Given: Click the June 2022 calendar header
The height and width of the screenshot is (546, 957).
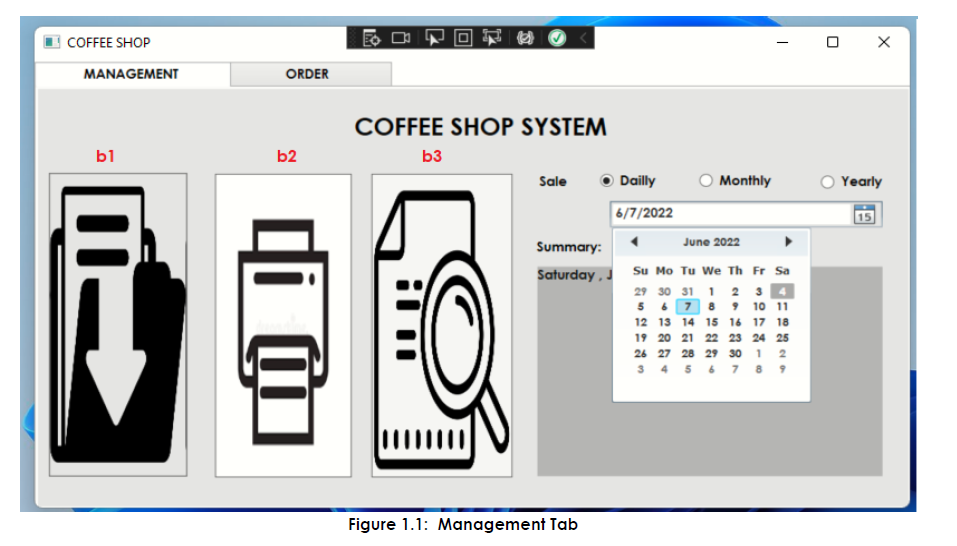Looking at the screenshot, I should [711, 242].
